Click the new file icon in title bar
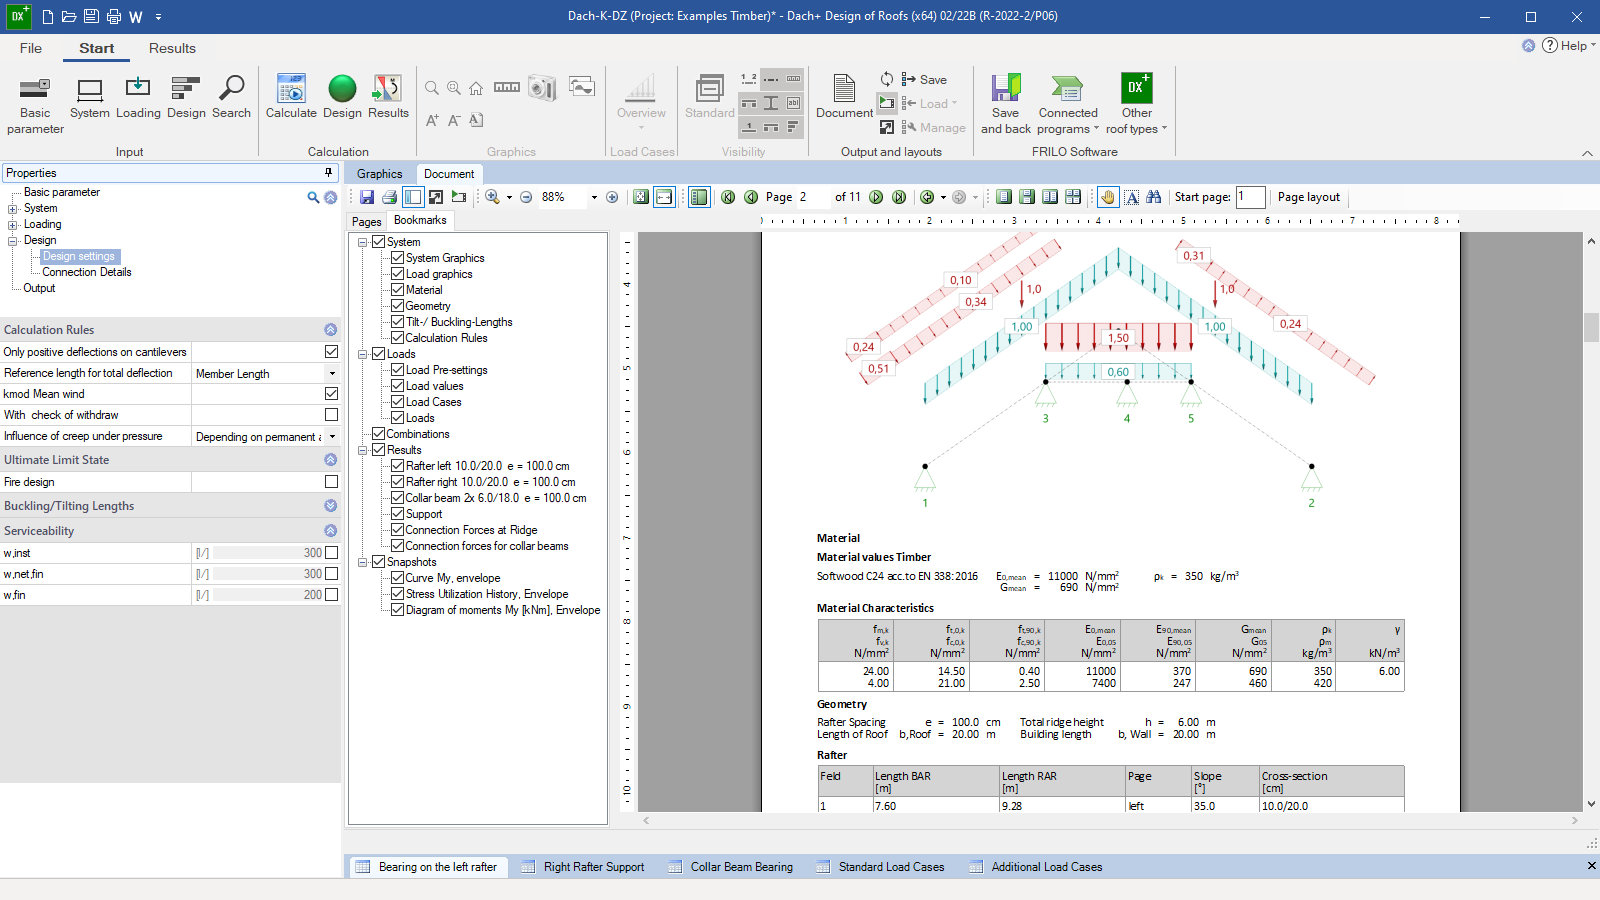 click(x=48, y=16)
